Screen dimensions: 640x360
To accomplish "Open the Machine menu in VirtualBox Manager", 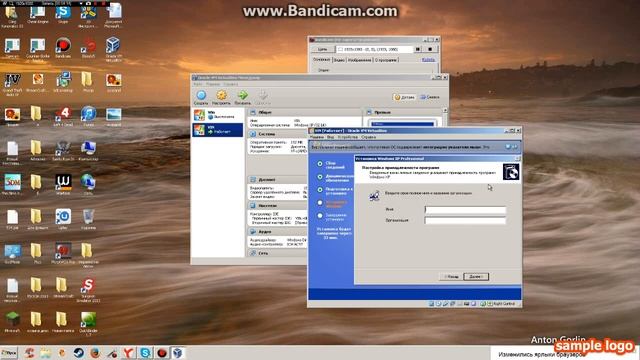I will (x=213, y=84).
